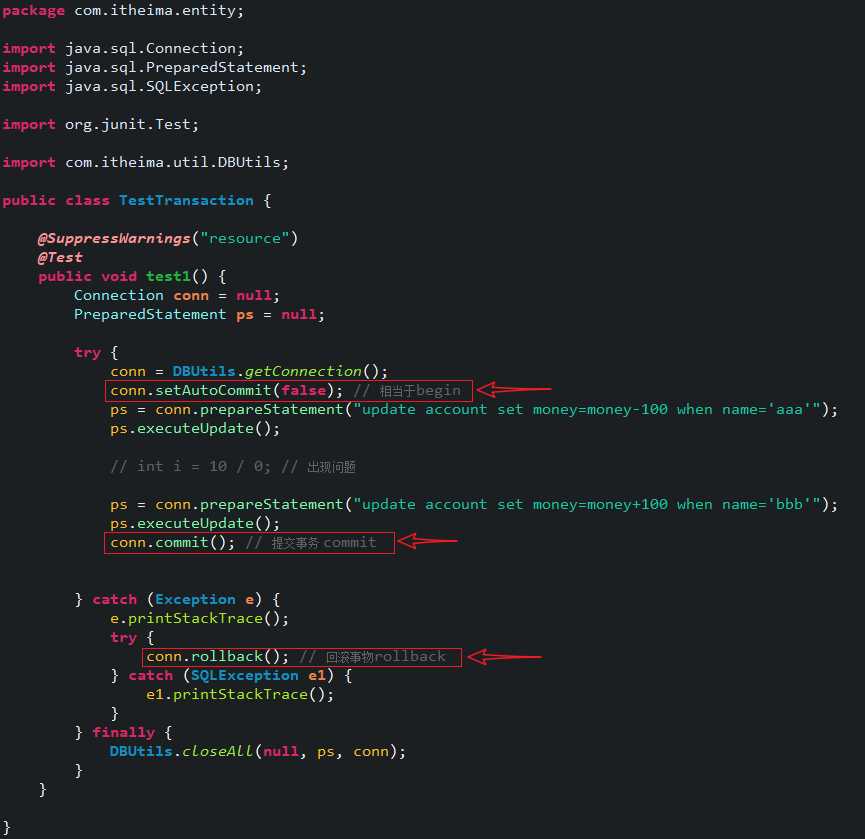Click the conn.rollback() statement
Viewport: 865px width, 839px height.
[x=217, y=656]
